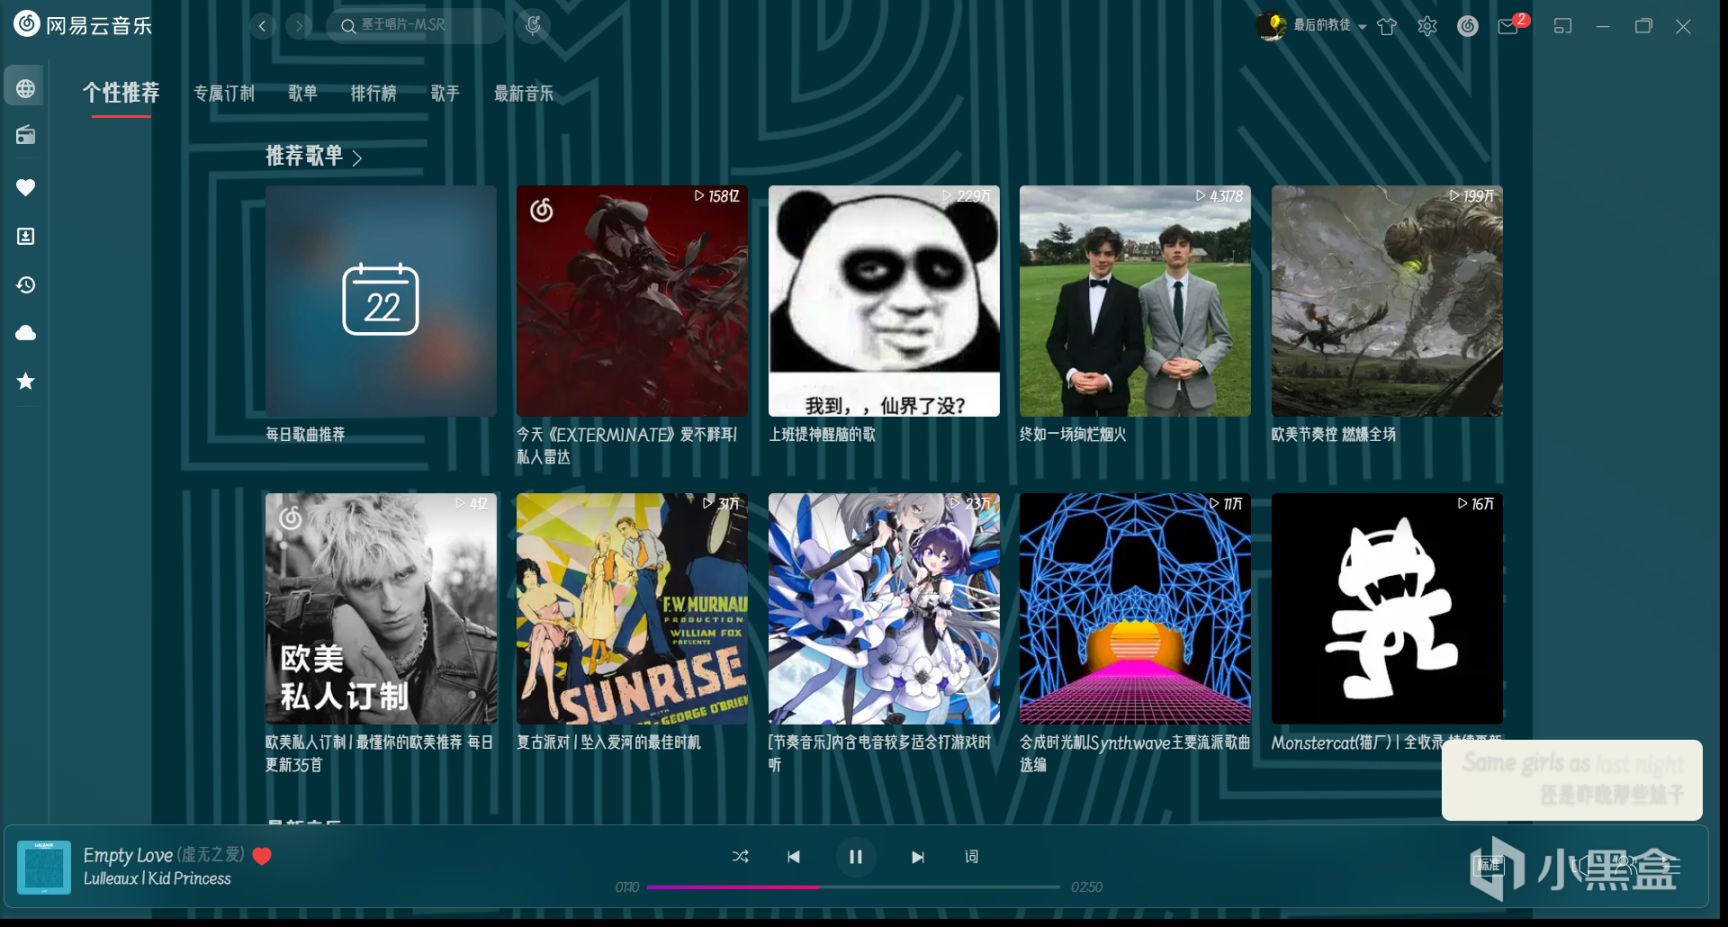The height and width of the screenshot is (927, 1728).
Task: Click the 合成时光机 Synthwave playlist title
Action: (1135, 753)
